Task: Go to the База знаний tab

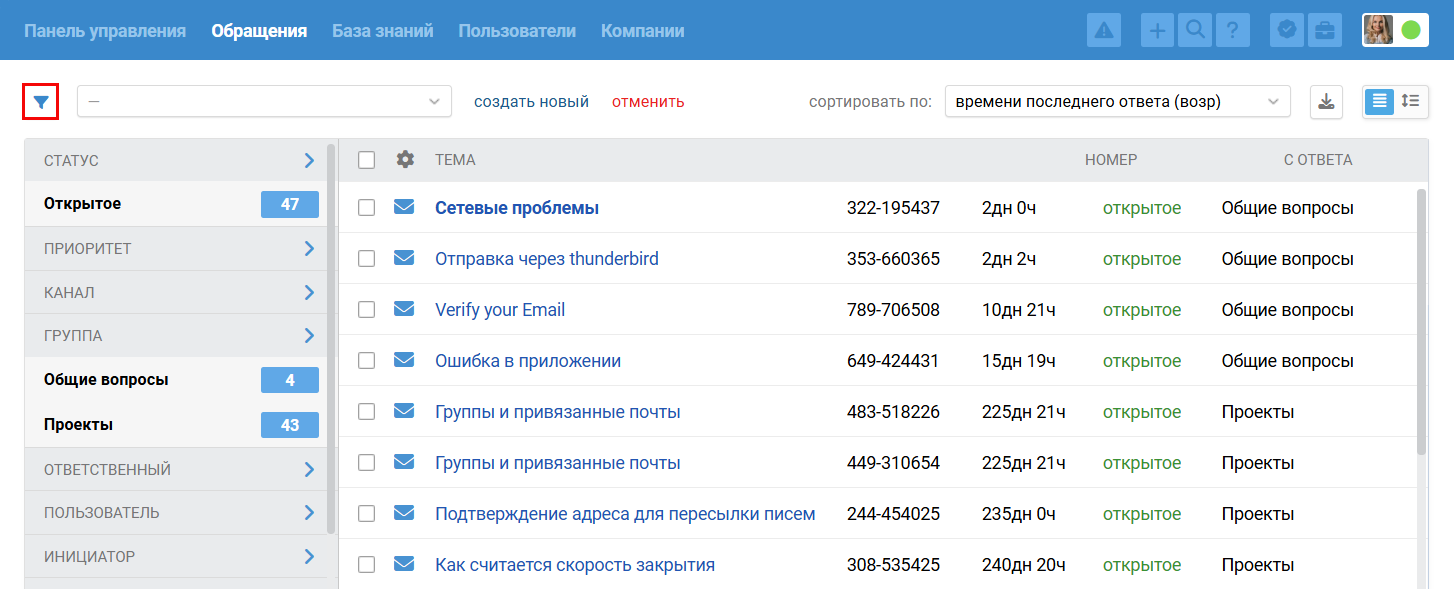Action: (382, 31)
